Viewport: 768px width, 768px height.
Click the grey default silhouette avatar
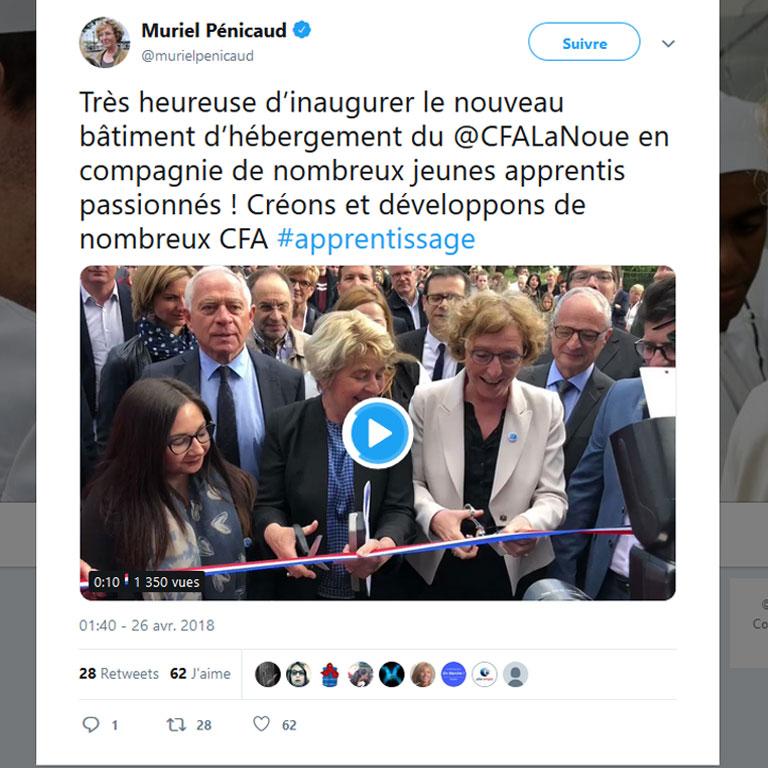515,674
